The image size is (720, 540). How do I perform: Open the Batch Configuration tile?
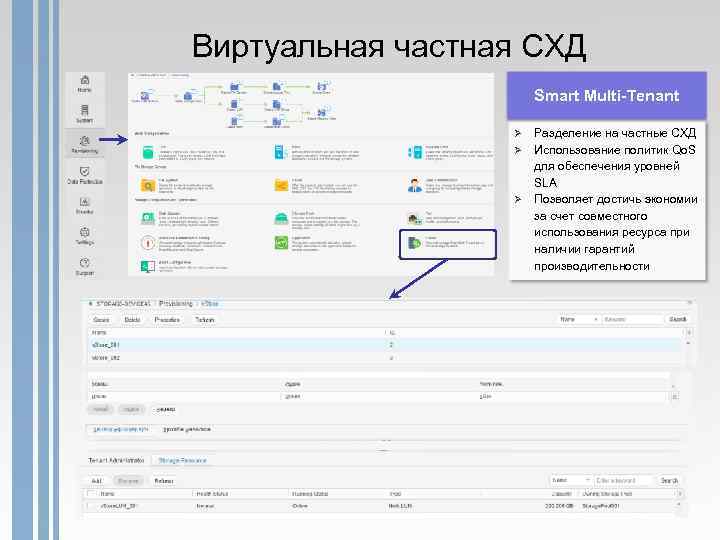[184, 266]
